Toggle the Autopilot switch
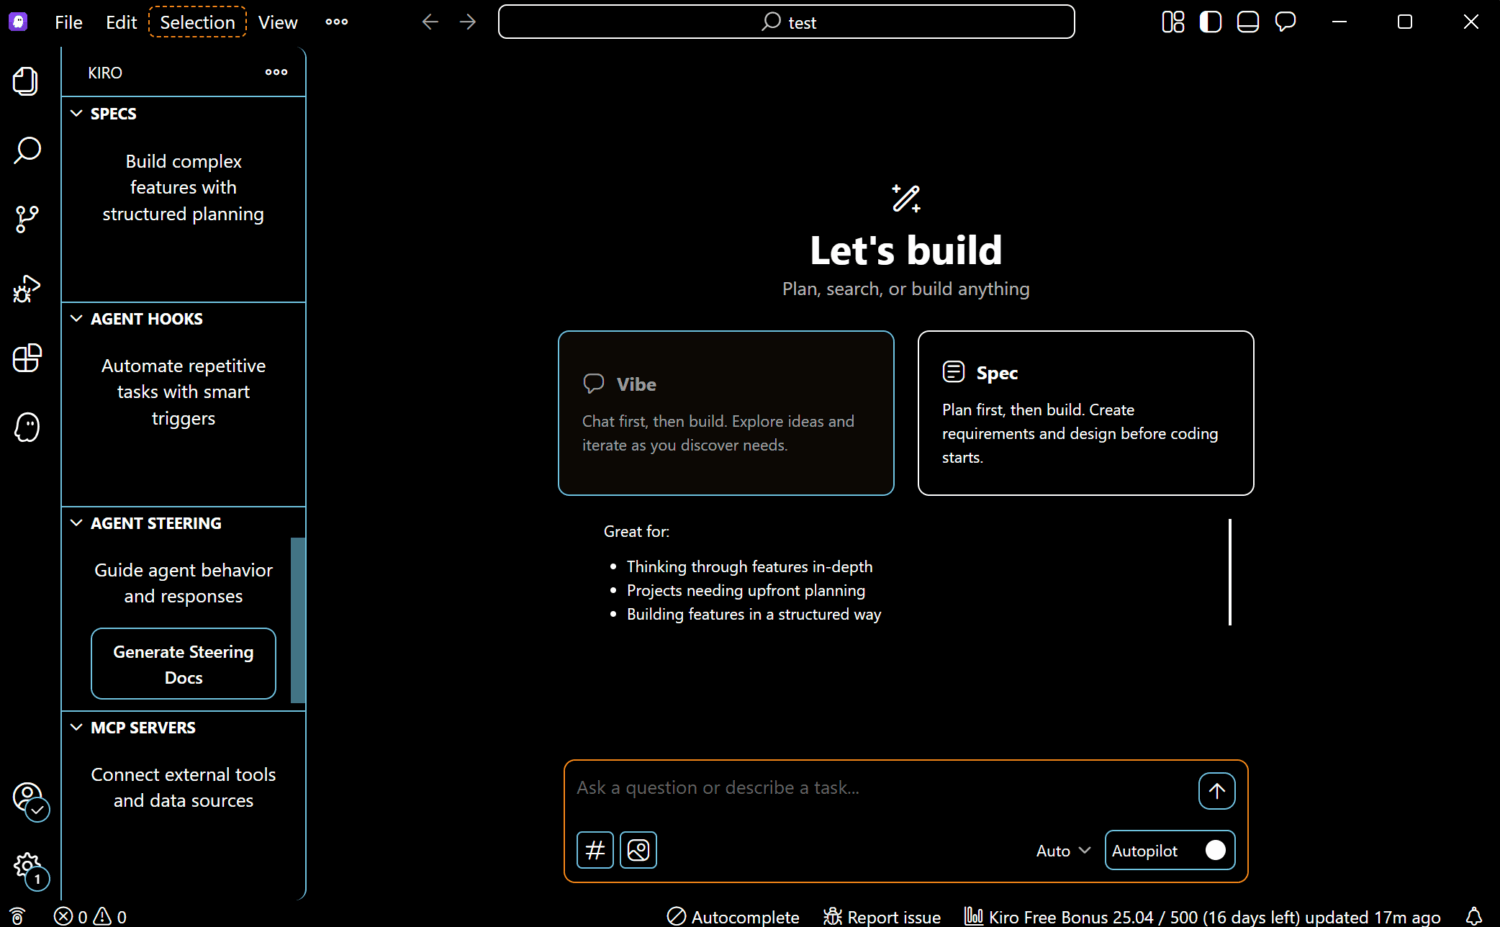 tap(1214, 850)
